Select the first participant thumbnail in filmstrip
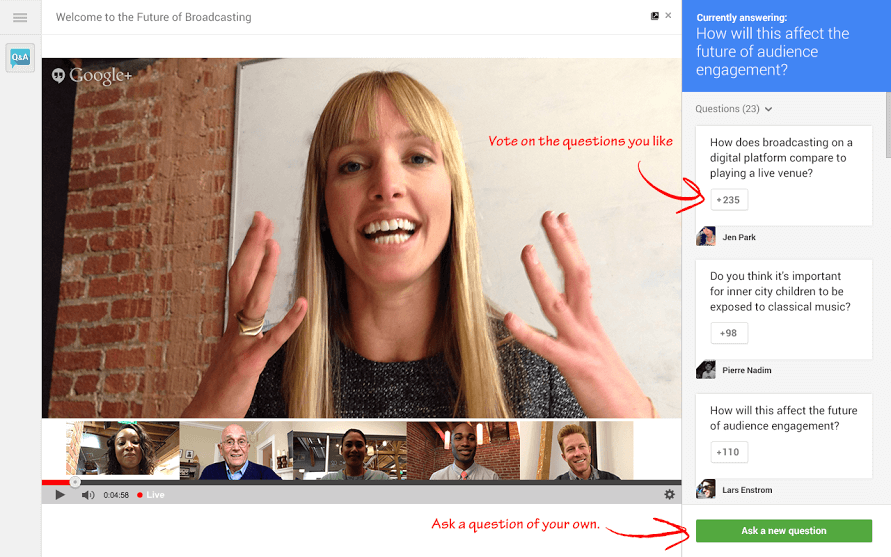The width and height of the screenshot is (891, 557). [123, 450]
